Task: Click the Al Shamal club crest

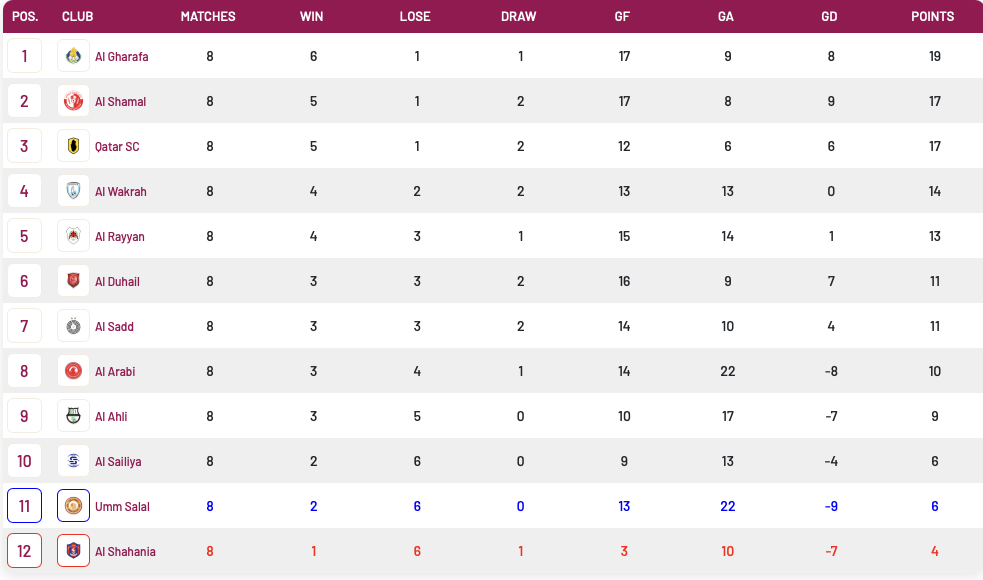Action: click(x=73, y=101)
